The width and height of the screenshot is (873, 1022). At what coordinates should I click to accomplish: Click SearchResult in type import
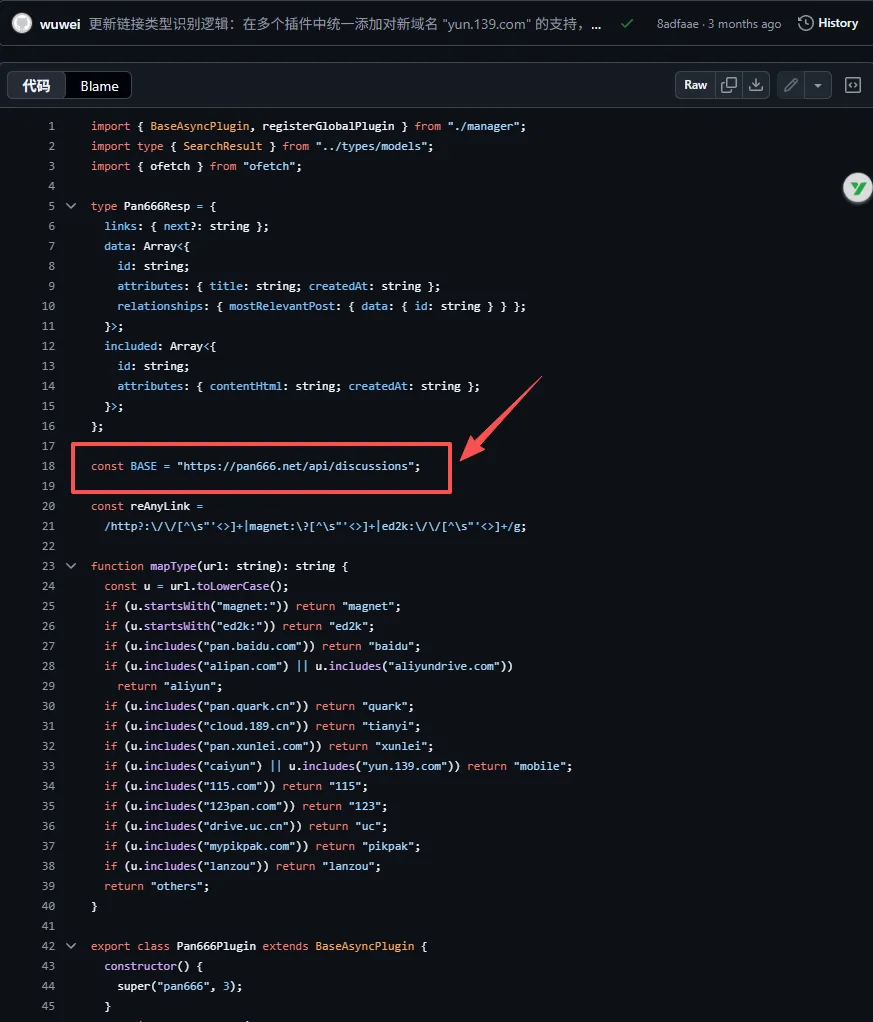(222, 146)
